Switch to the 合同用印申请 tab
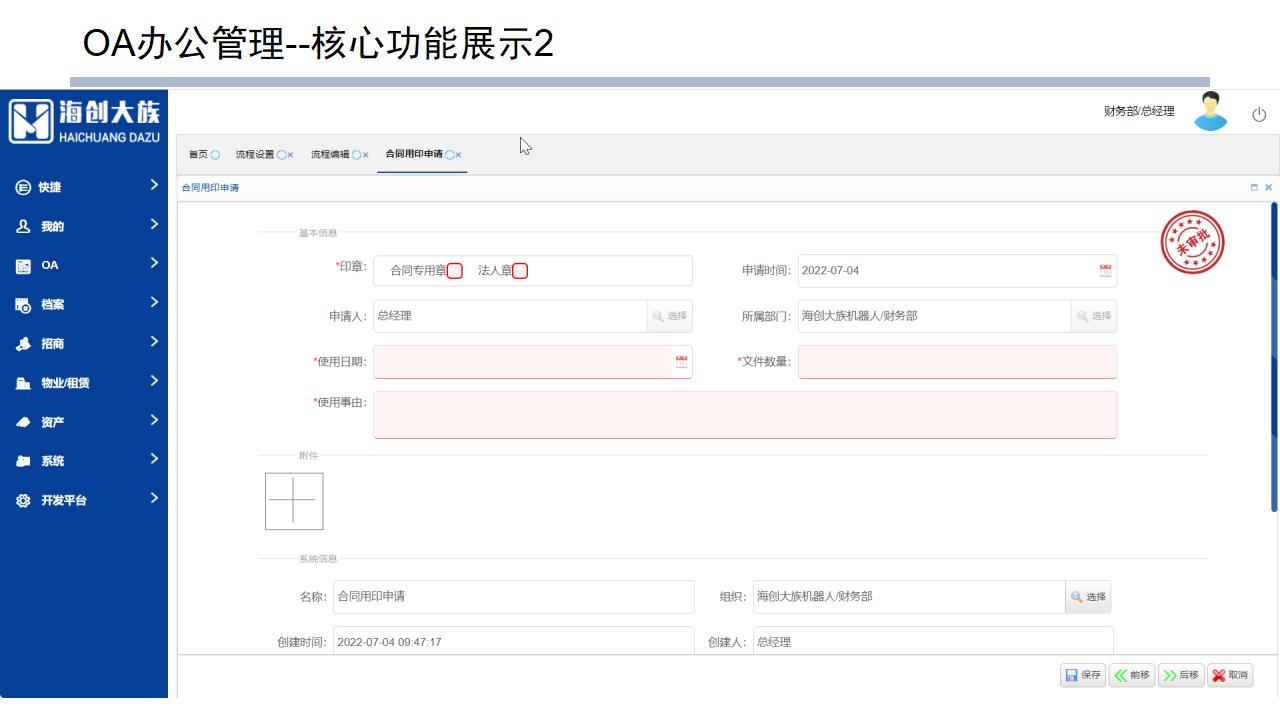 click(x=414, y=154)
